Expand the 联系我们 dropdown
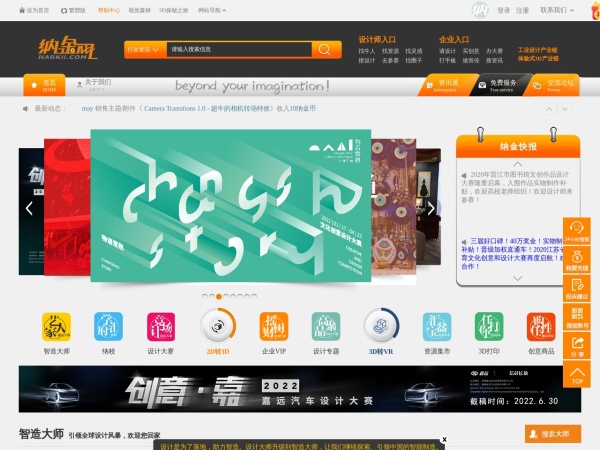This screenshot has height=450, width=600. [557, 10]
